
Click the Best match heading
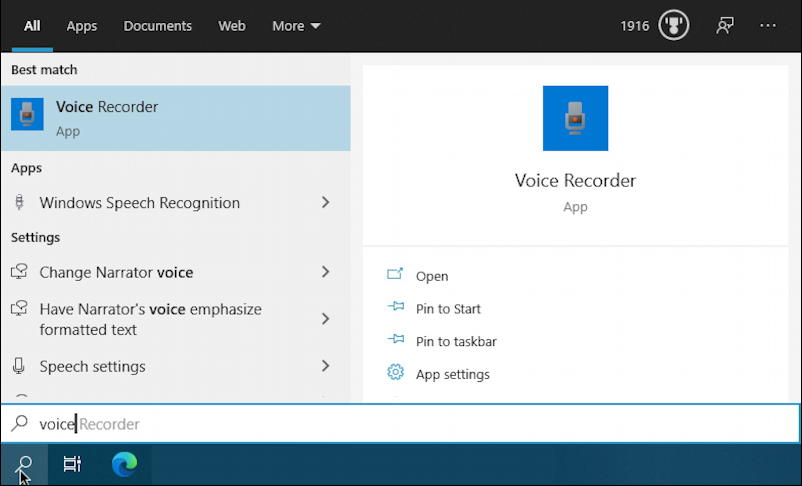pyautogui.click(x=44, y=70)
